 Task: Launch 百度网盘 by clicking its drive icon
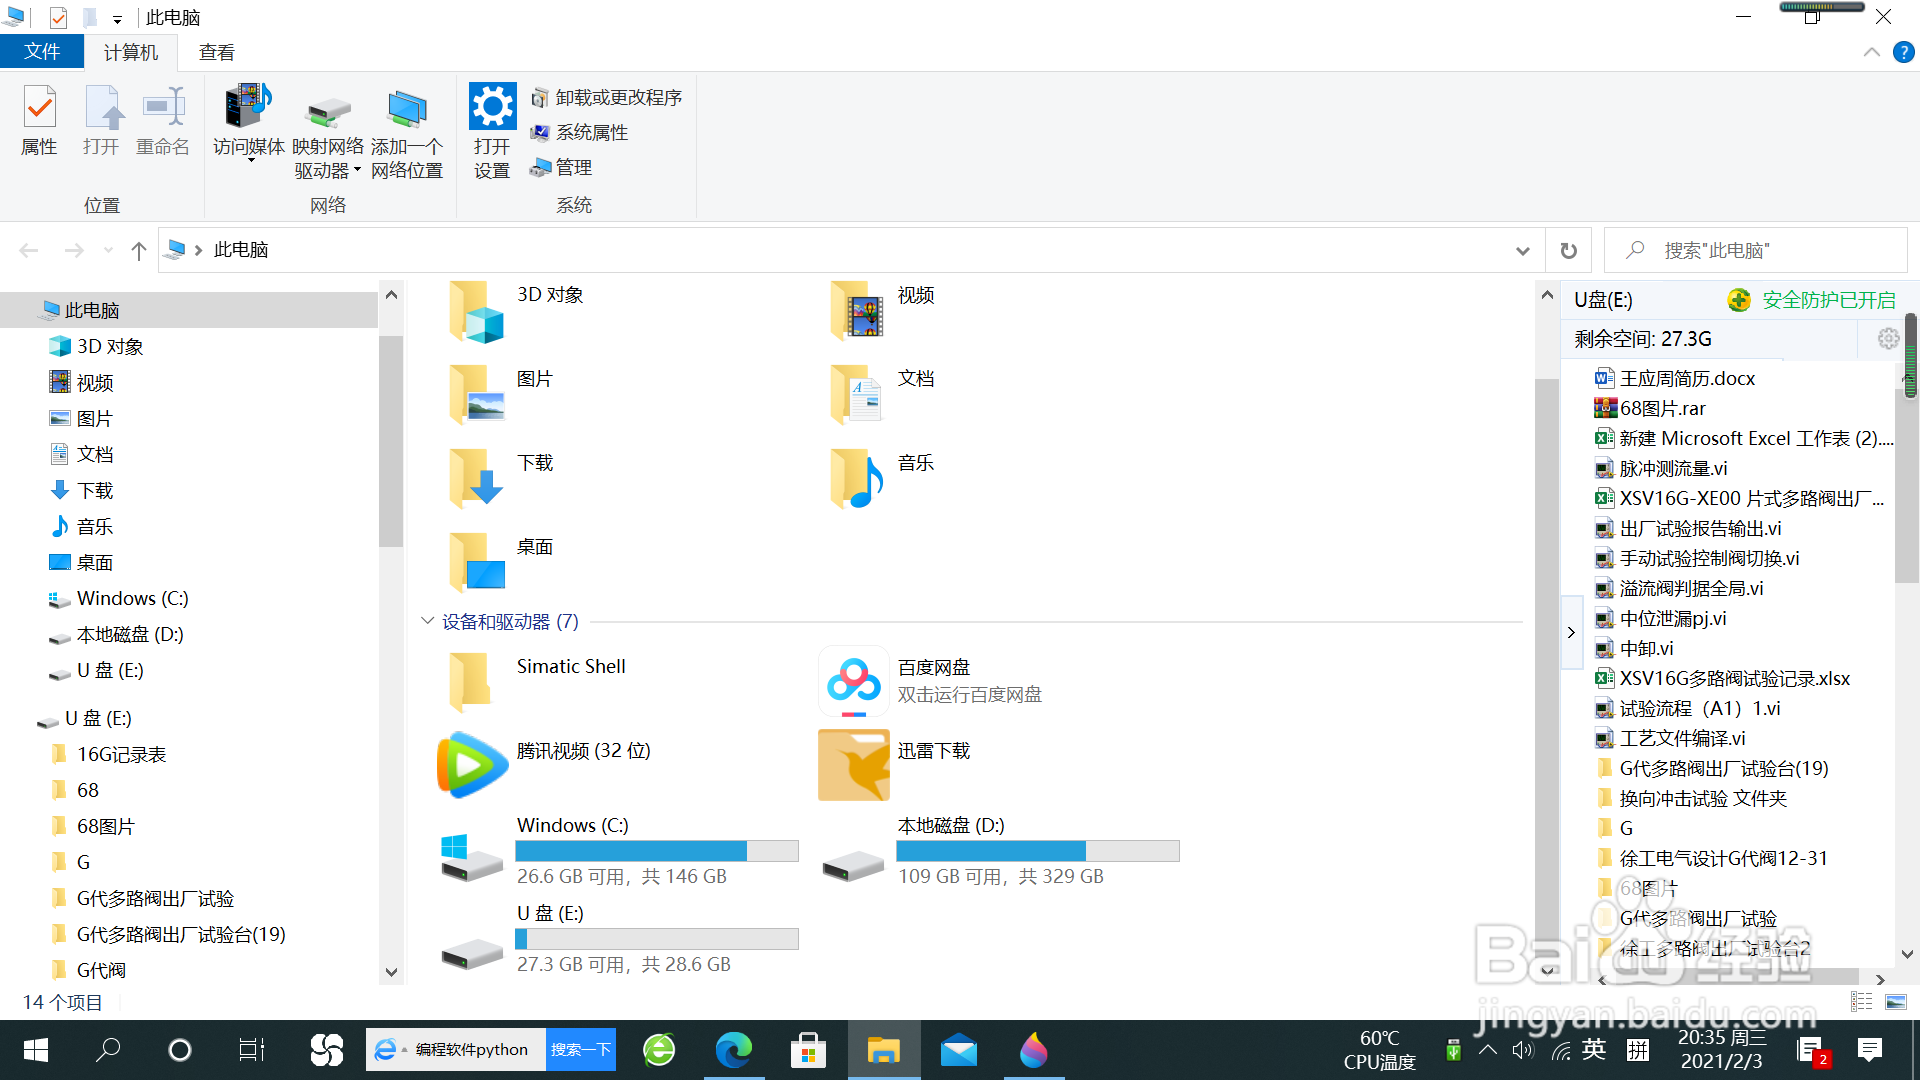(852, 681)
